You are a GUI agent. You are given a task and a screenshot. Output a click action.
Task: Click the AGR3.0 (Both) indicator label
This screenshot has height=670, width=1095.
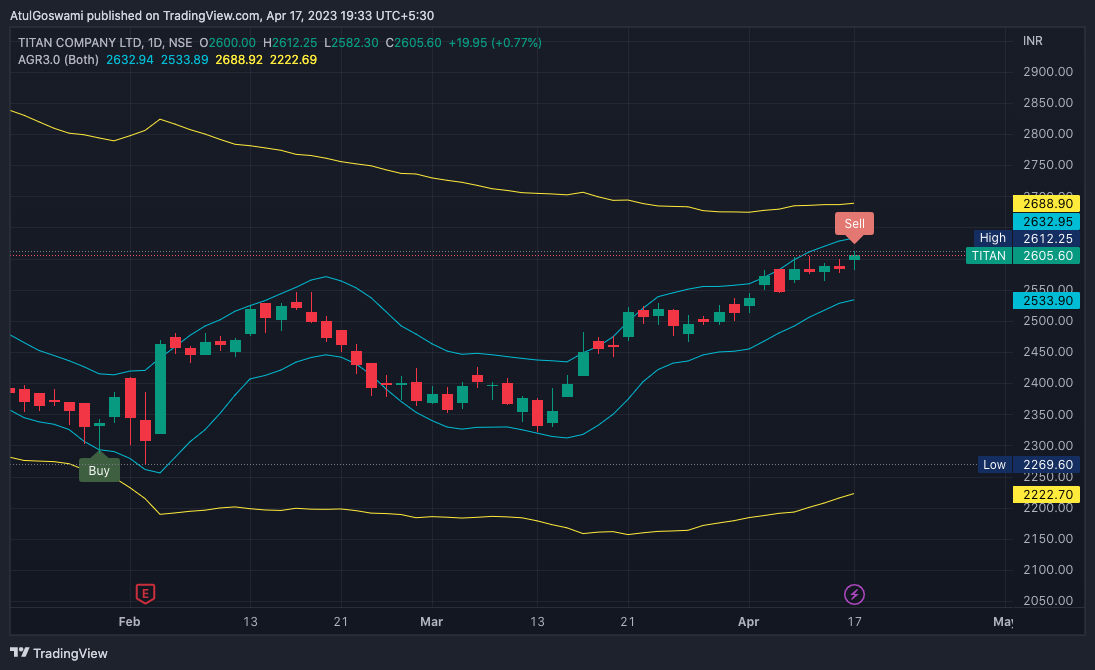58,59
